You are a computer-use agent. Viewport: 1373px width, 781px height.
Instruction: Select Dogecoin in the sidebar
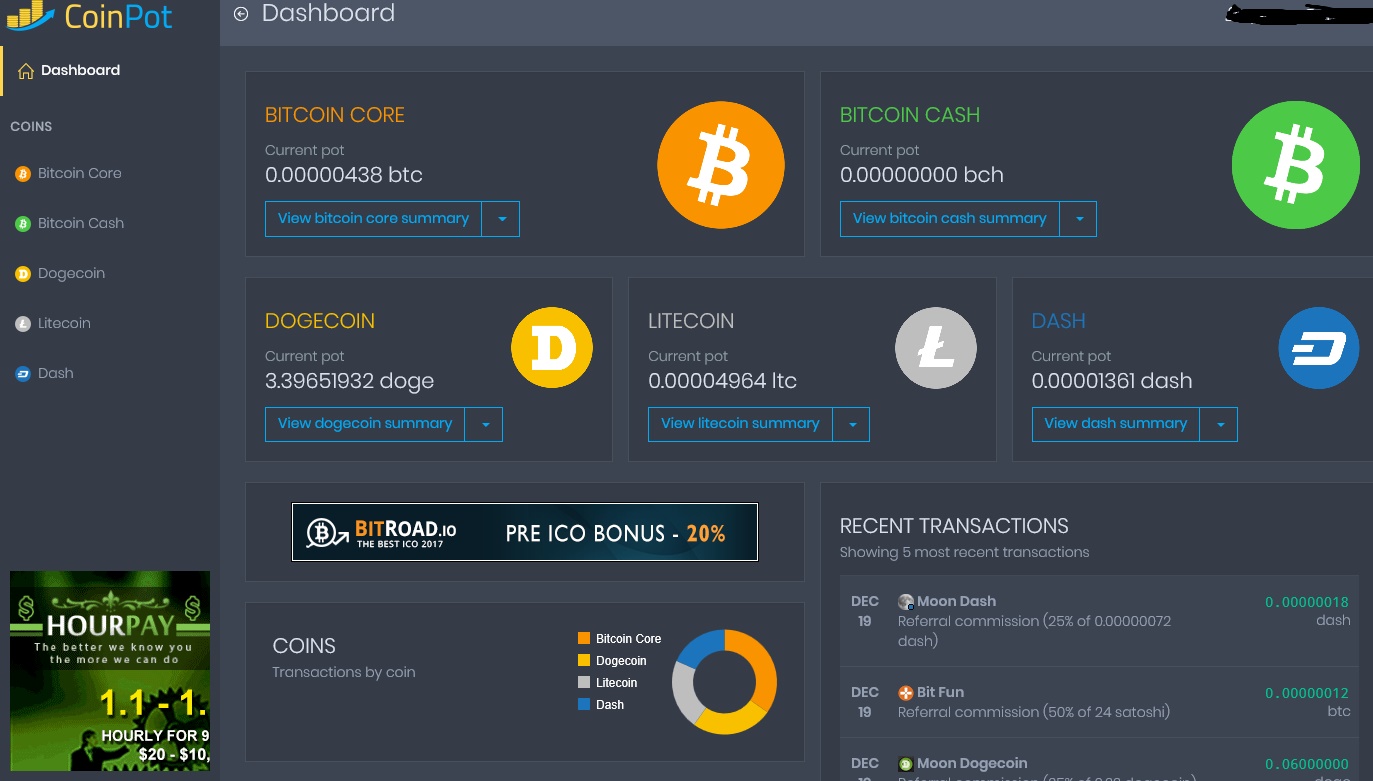click(71, 273)
